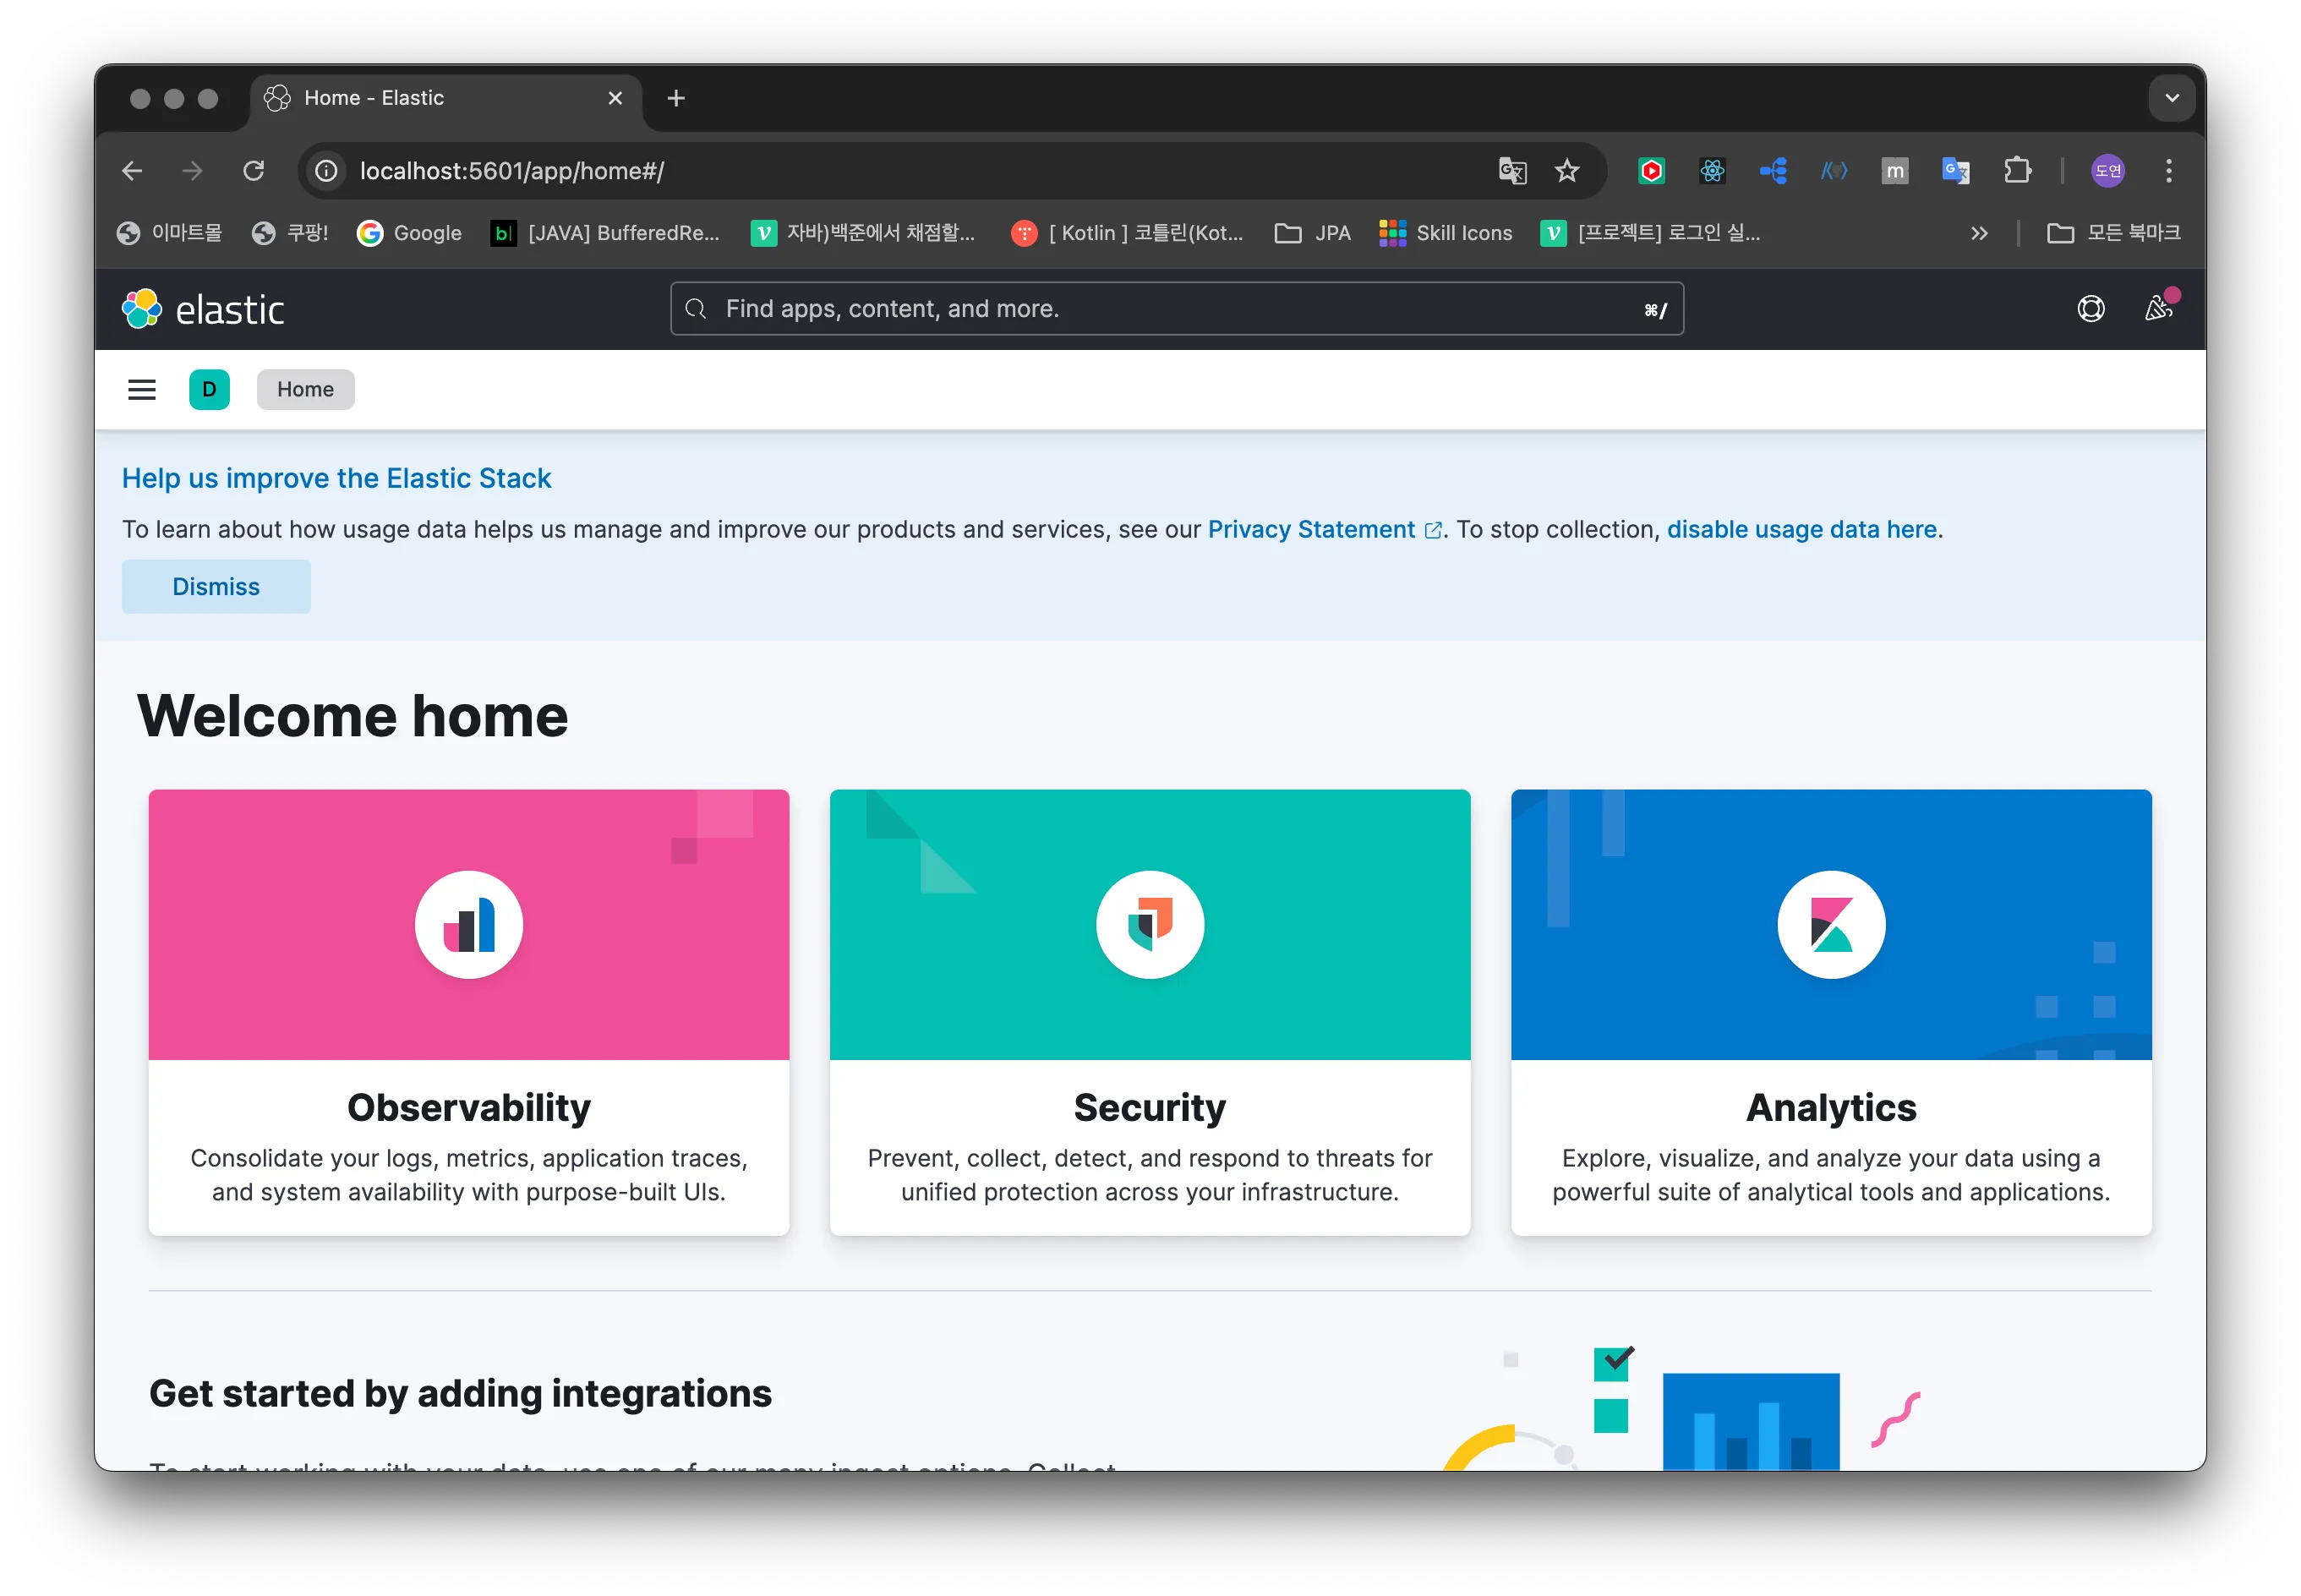Show more bookmarks with double chevron
Viewport: 2301px width, 1596px height.
click(1978, 233)
